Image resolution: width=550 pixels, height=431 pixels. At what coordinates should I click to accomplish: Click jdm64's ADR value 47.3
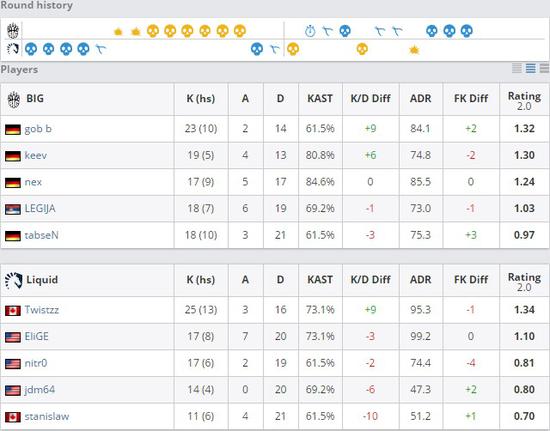point(421,390)
